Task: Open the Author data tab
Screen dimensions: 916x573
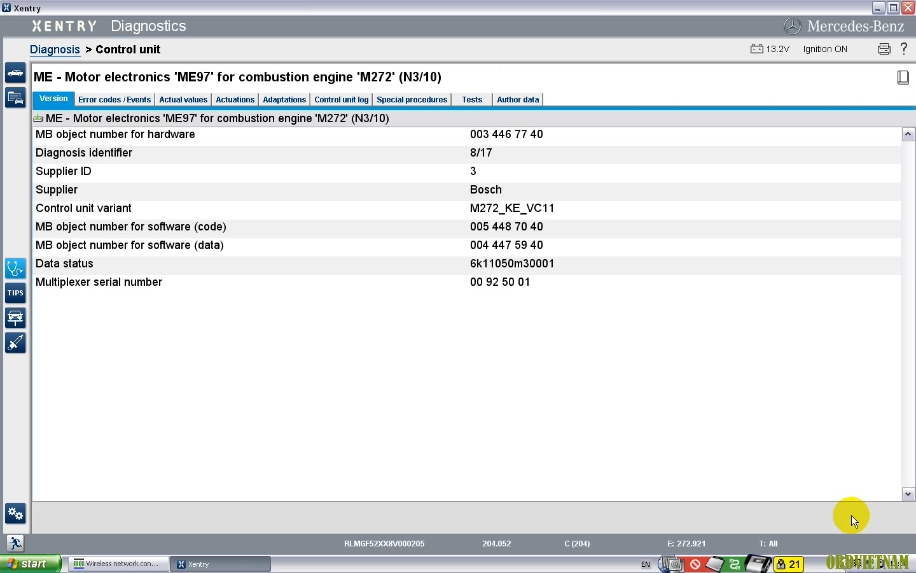Action: 518,100
